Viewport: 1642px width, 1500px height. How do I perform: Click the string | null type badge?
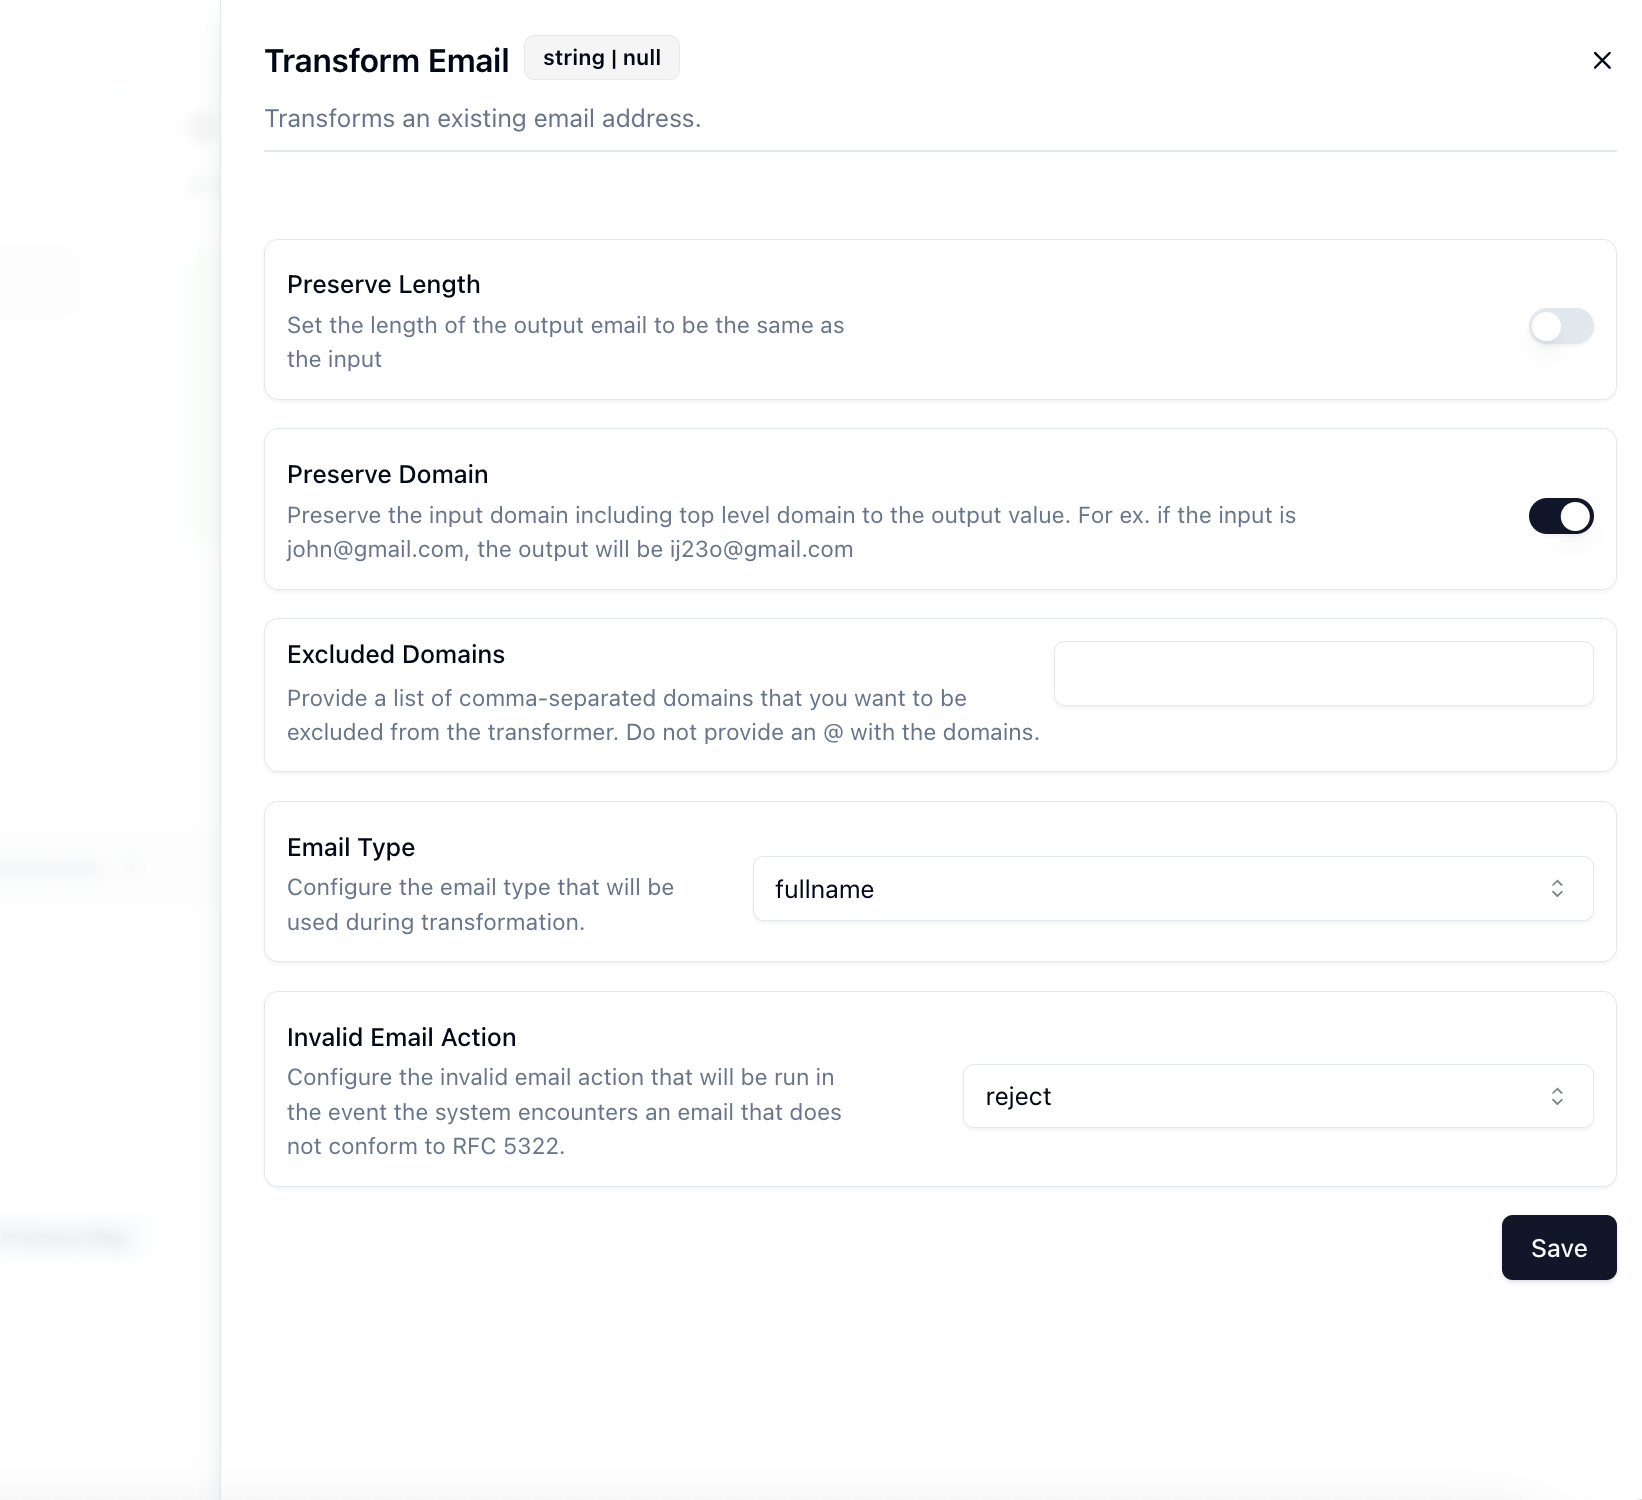[602, 58]
